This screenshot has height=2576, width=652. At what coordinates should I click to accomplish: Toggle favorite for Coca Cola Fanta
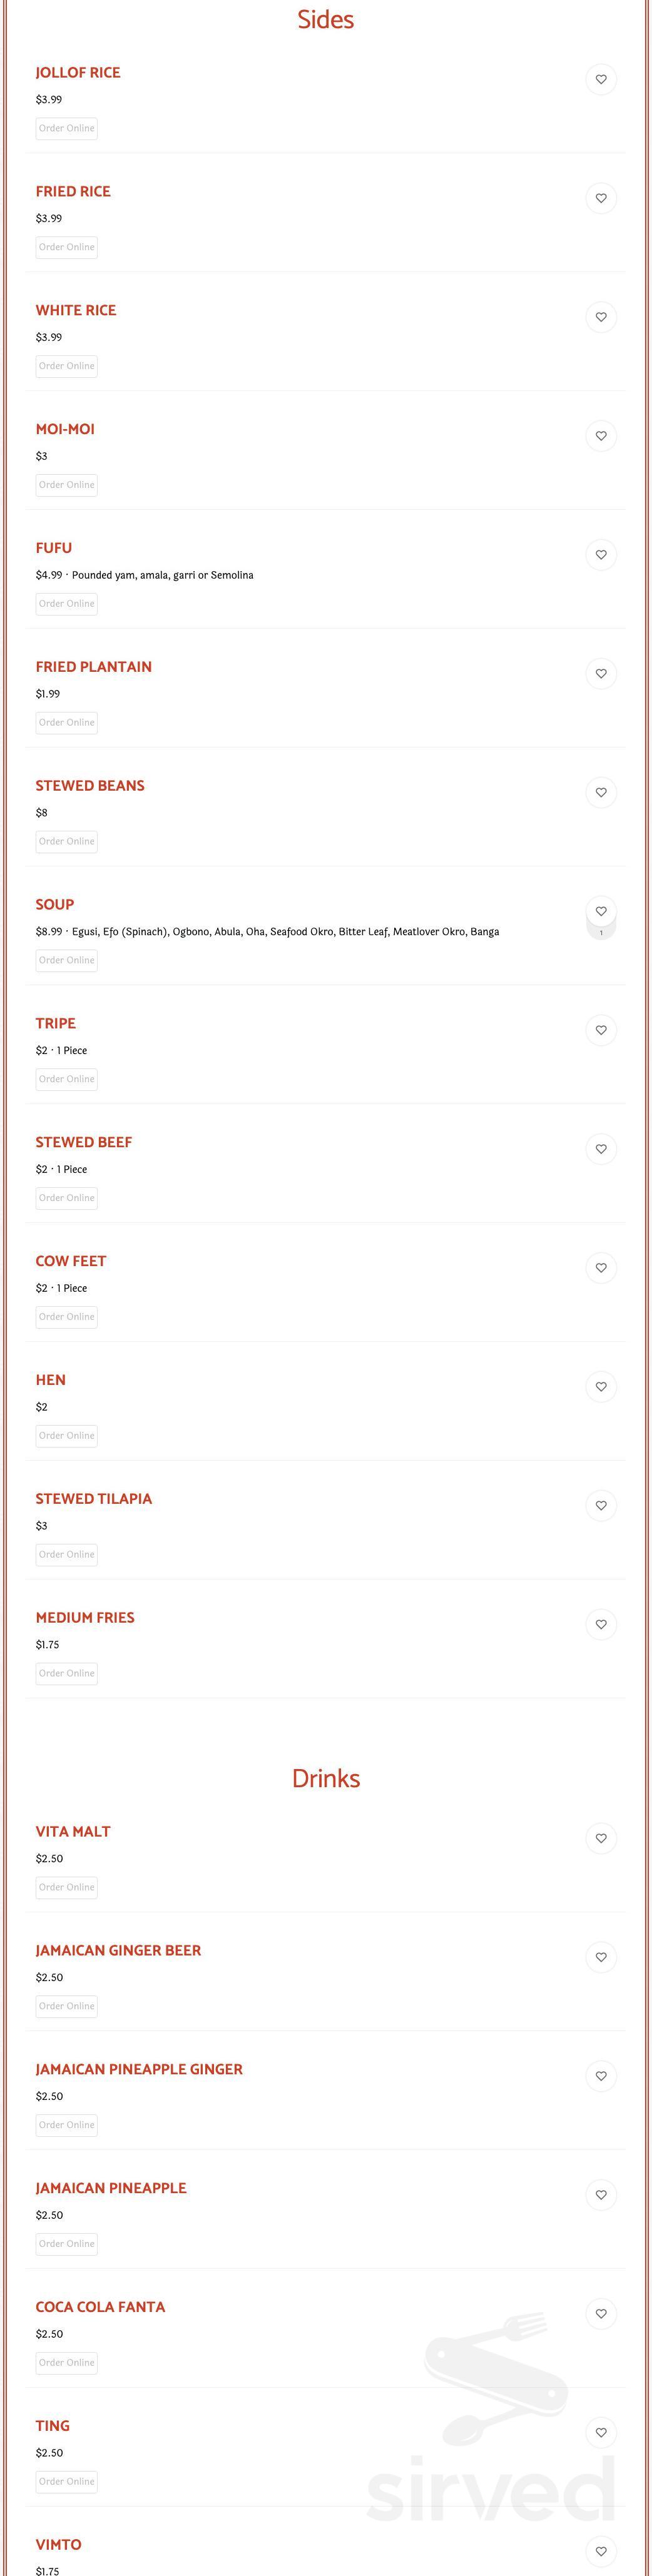(x=601, y=2314)
